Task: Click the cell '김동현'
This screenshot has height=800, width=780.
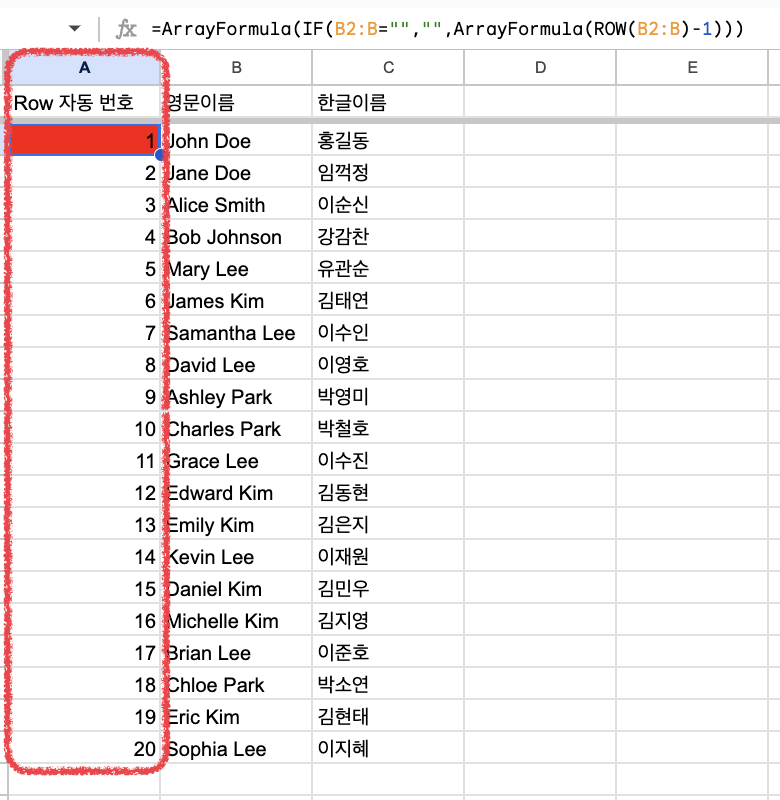Action: [388, 493]
